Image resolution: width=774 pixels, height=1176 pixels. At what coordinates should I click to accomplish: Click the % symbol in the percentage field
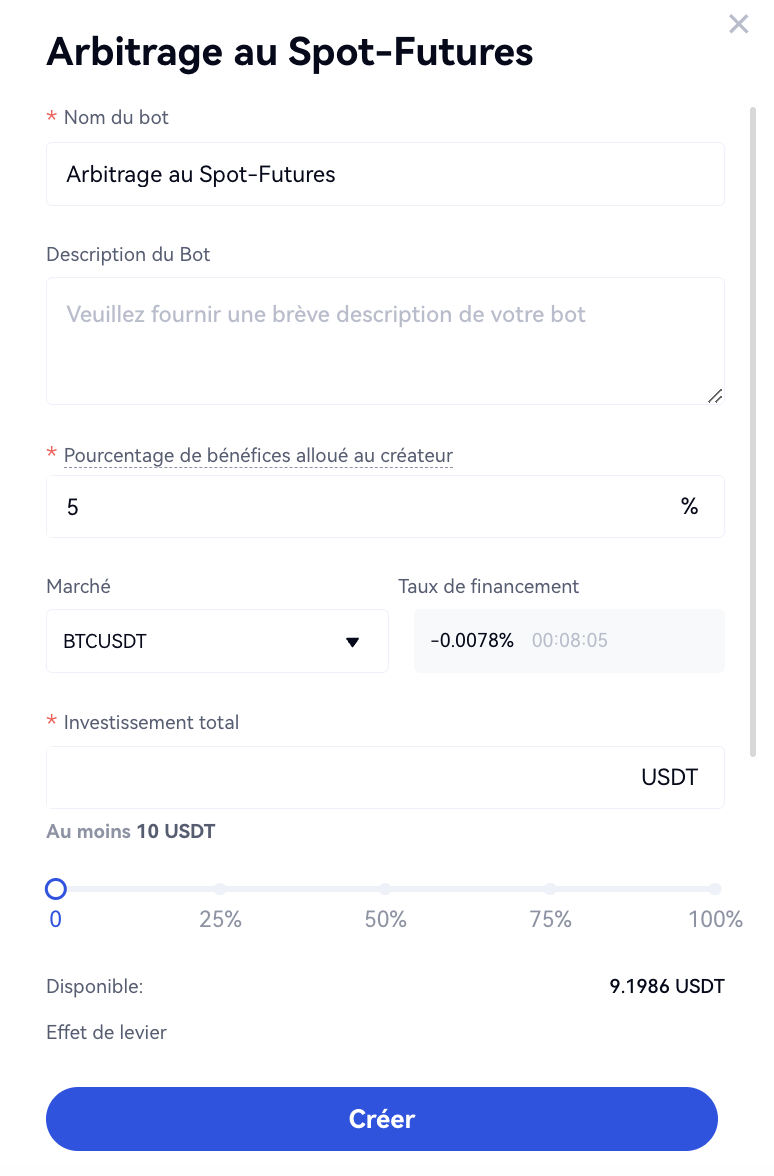689,507
